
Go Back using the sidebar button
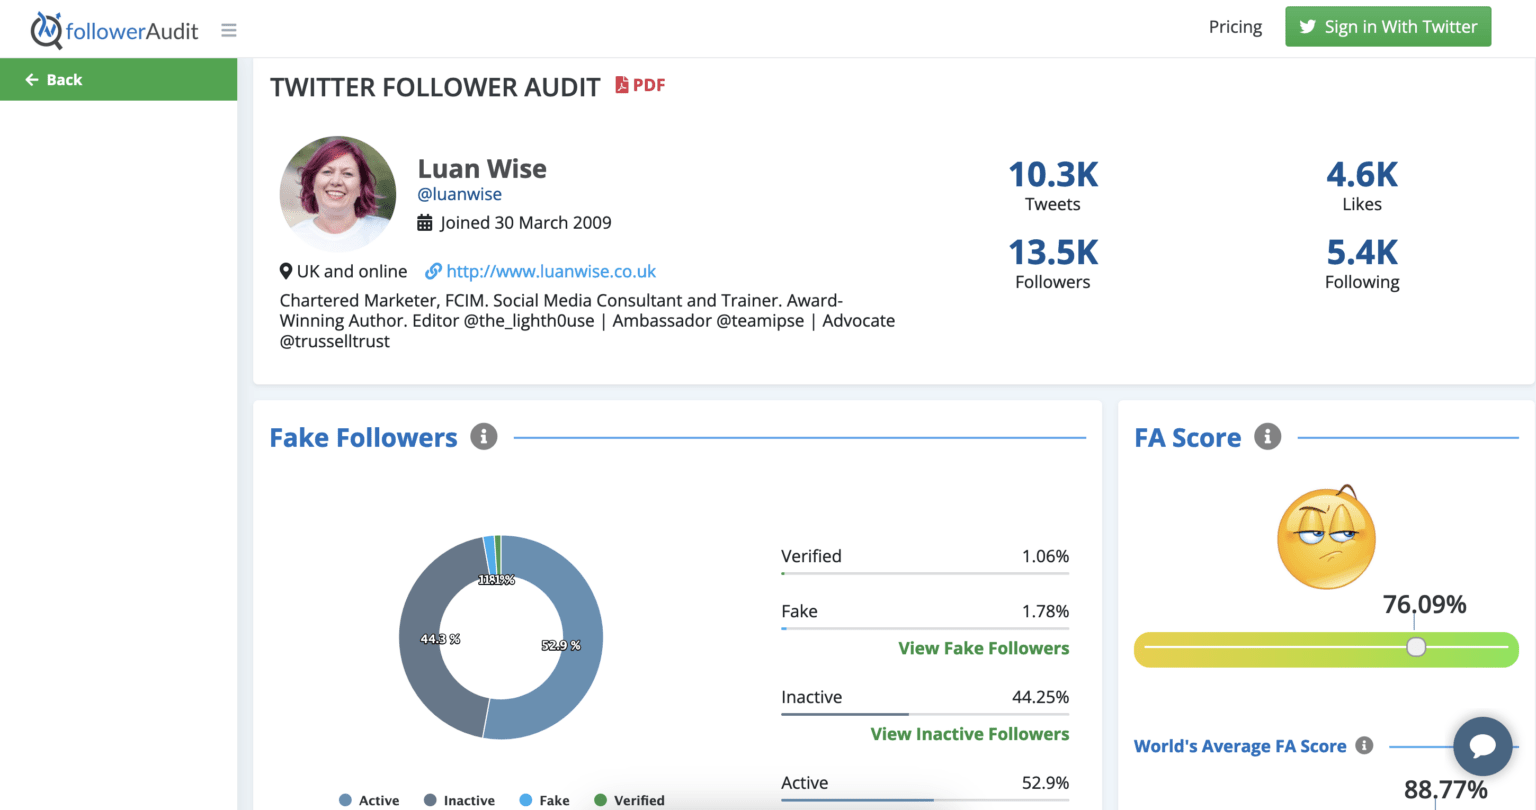point(52,79)
